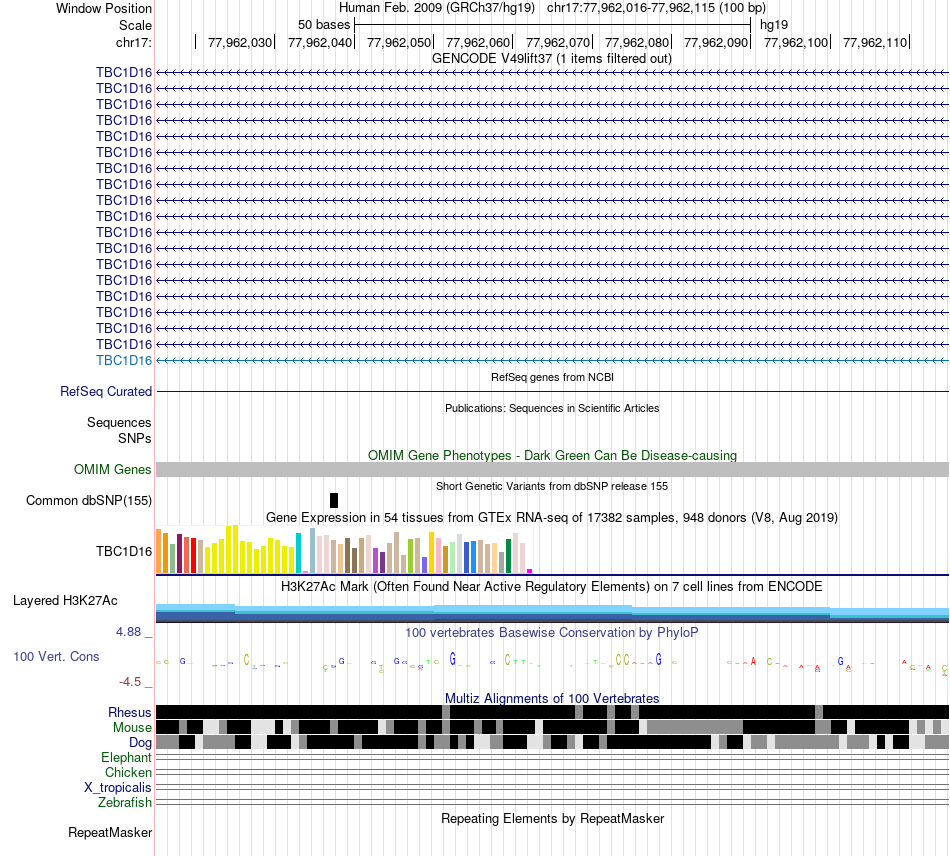Click the chr17: ruler label
This screenshot has width=950, height=856.
point(133,42)
